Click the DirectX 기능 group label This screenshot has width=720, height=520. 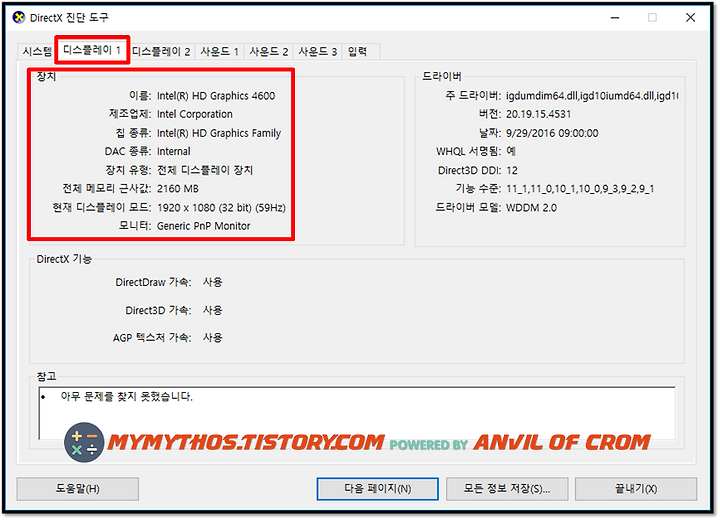64,259
